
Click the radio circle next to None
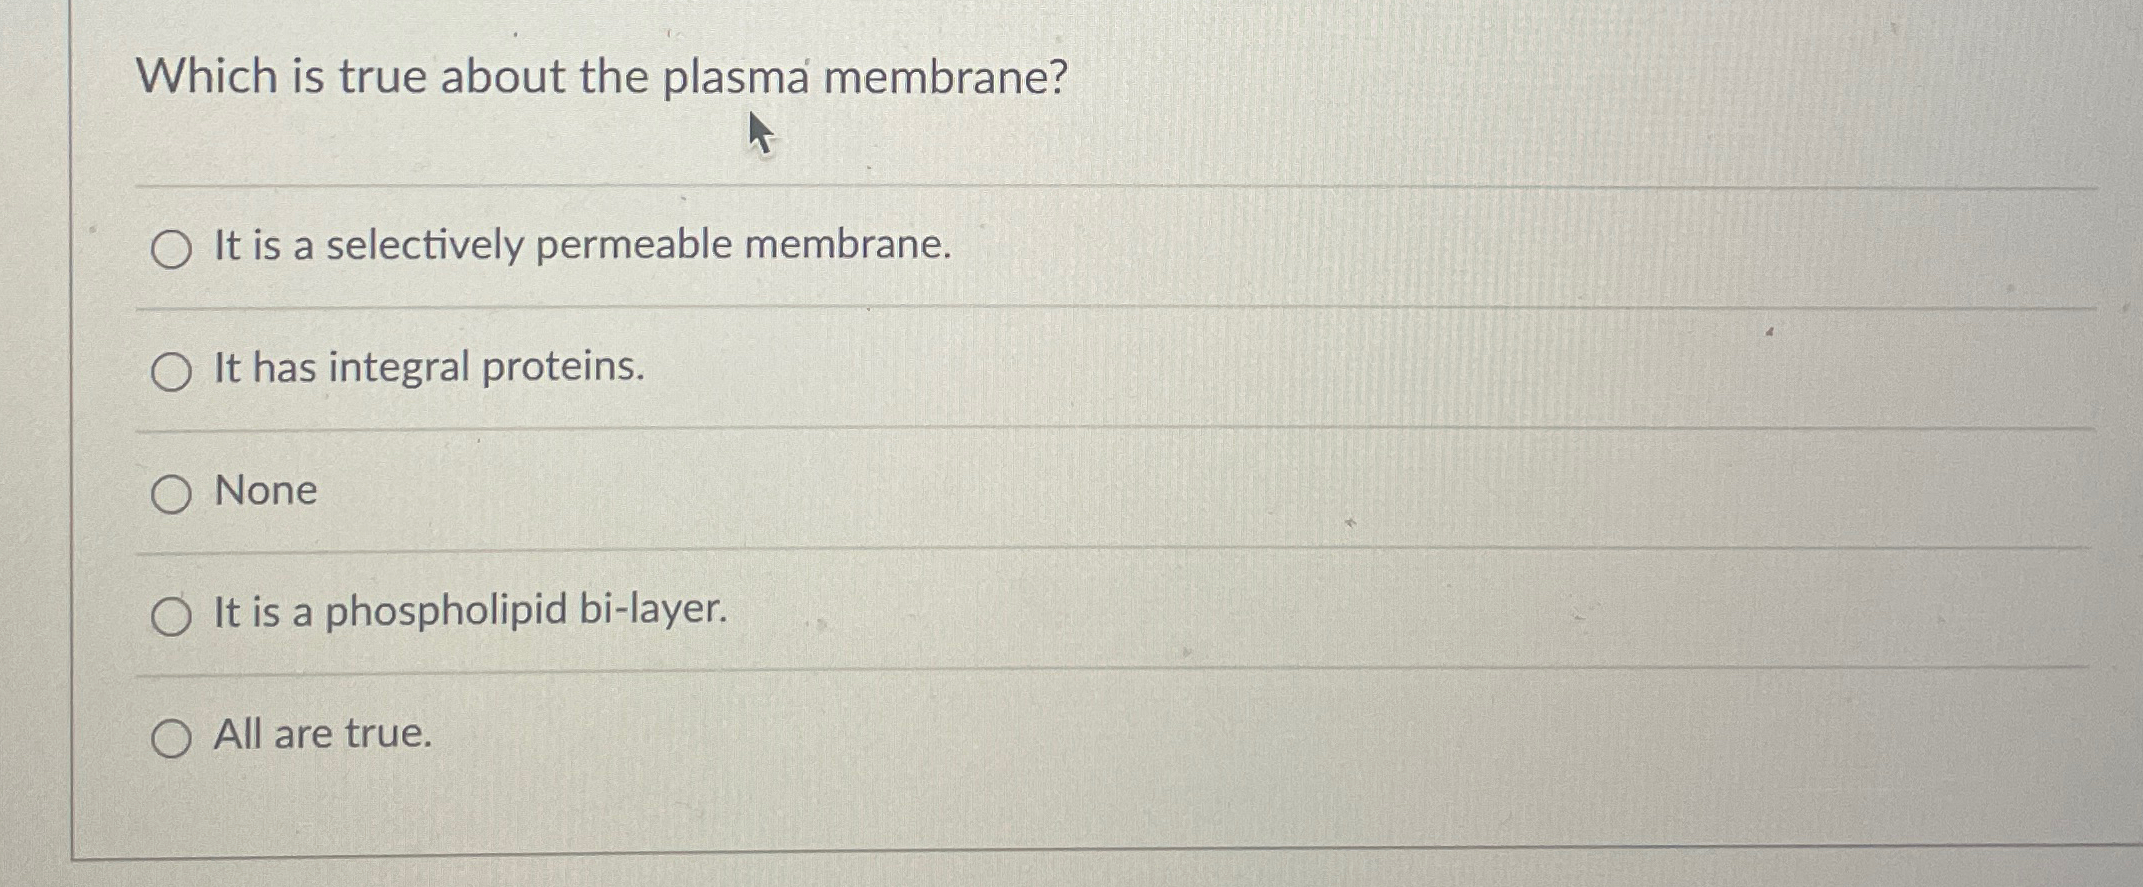pos(172,492)
